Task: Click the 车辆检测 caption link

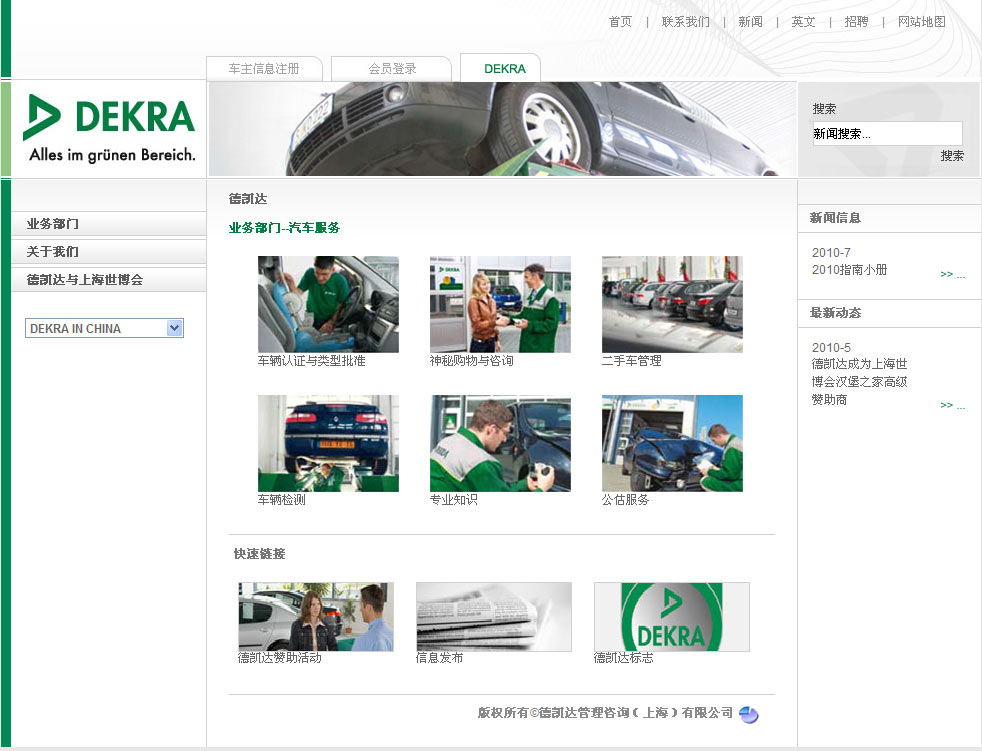Action: [281, 500]
